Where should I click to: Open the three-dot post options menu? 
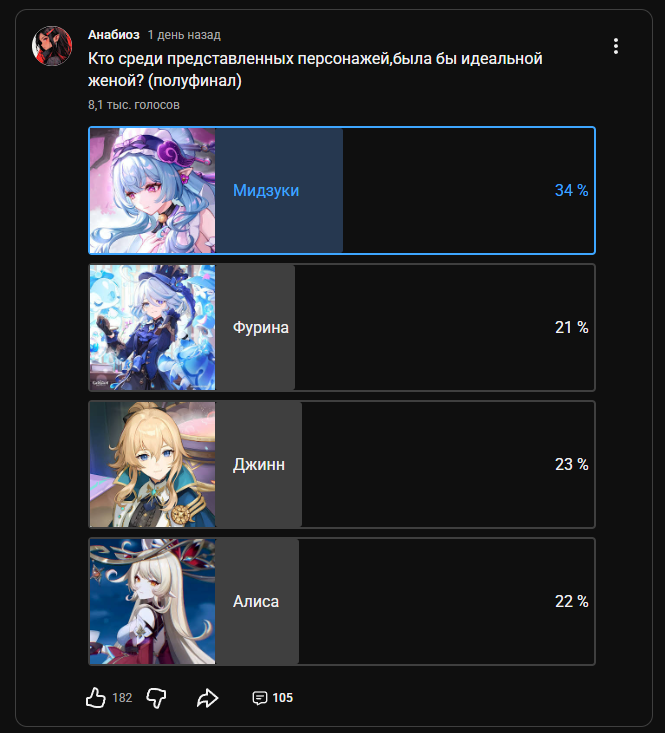[x=615, y=46]
